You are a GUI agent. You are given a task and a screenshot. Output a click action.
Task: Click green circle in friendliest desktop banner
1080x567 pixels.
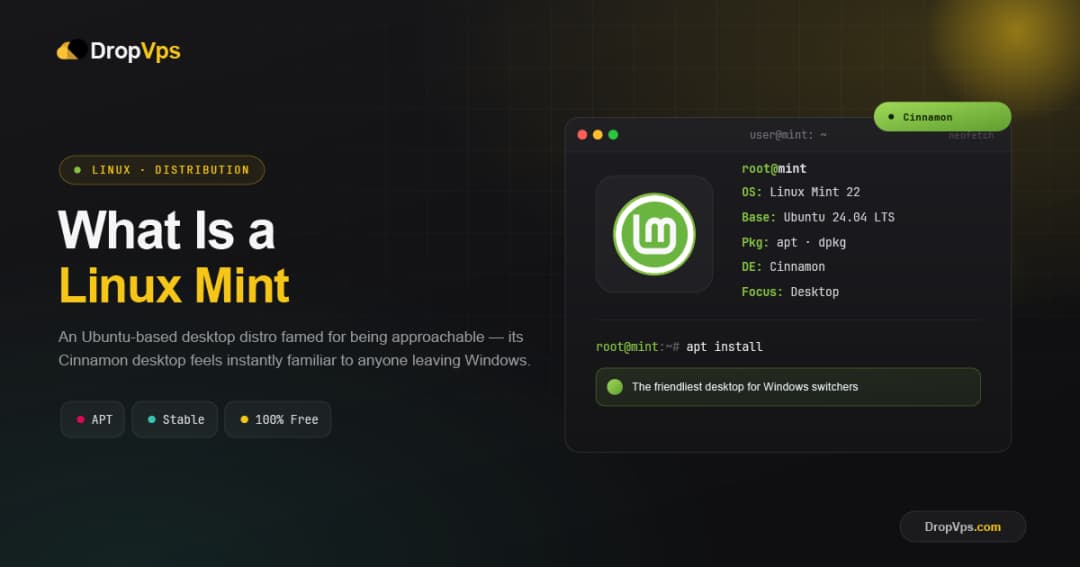point(614,387)
